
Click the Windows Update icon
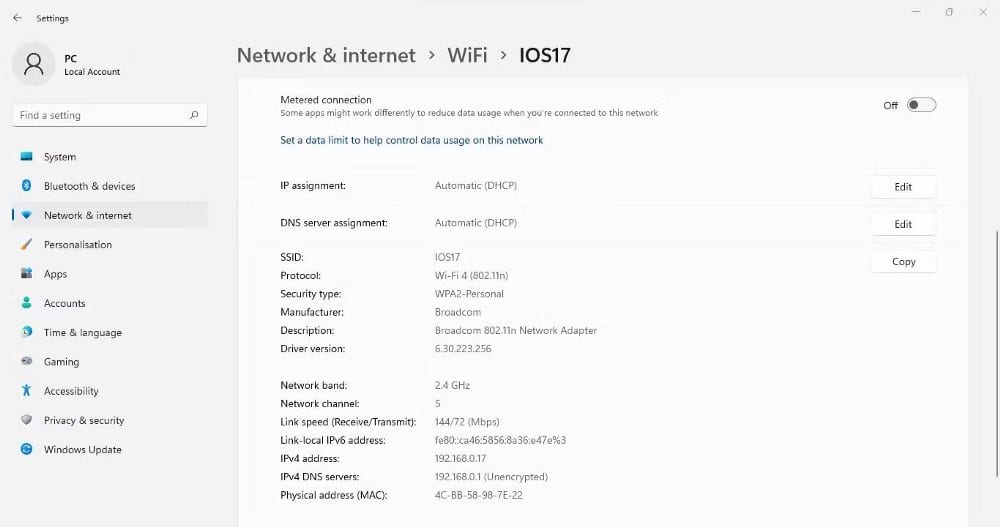coord(26,450)
